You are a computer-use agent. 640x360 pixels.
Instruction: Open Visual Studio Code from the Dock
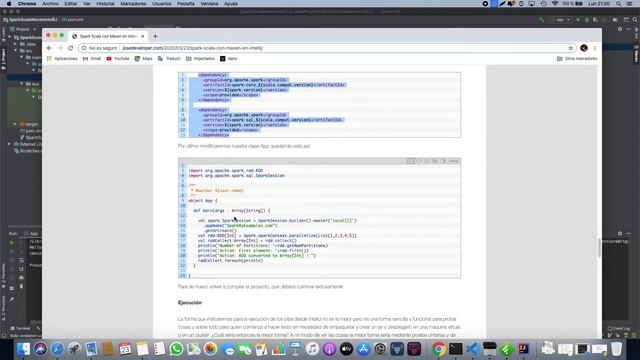pos(473,349)
